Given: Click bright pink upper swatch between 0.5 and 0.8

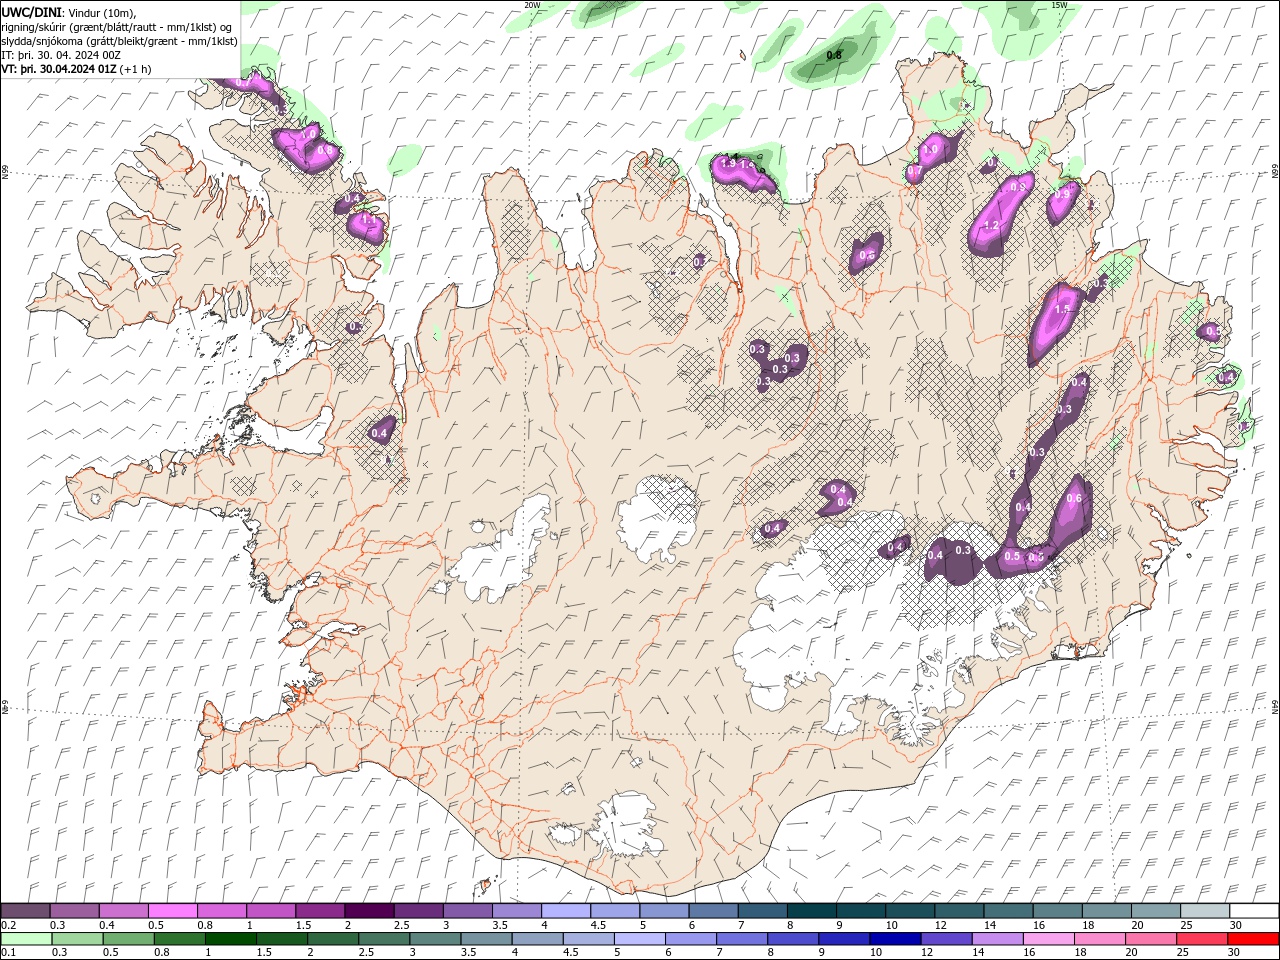Looking at the screenshot, I should (172, 911).
